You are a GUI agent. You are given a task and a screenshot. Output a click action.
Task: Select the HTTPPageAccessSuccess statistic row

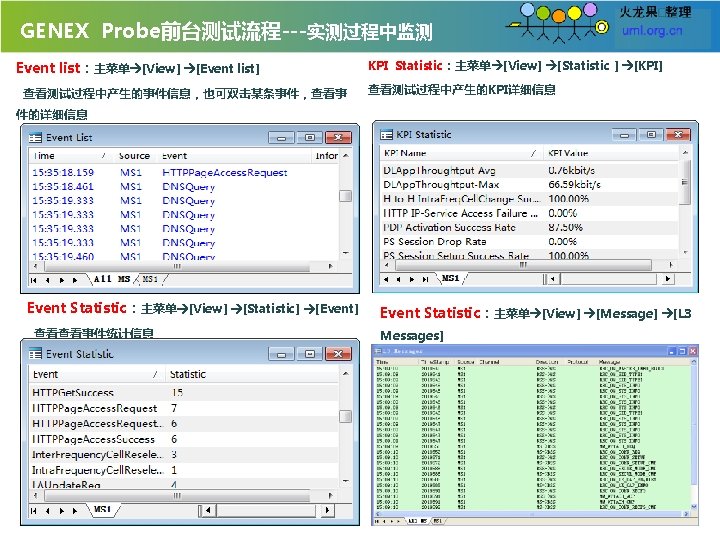(184, 440)
